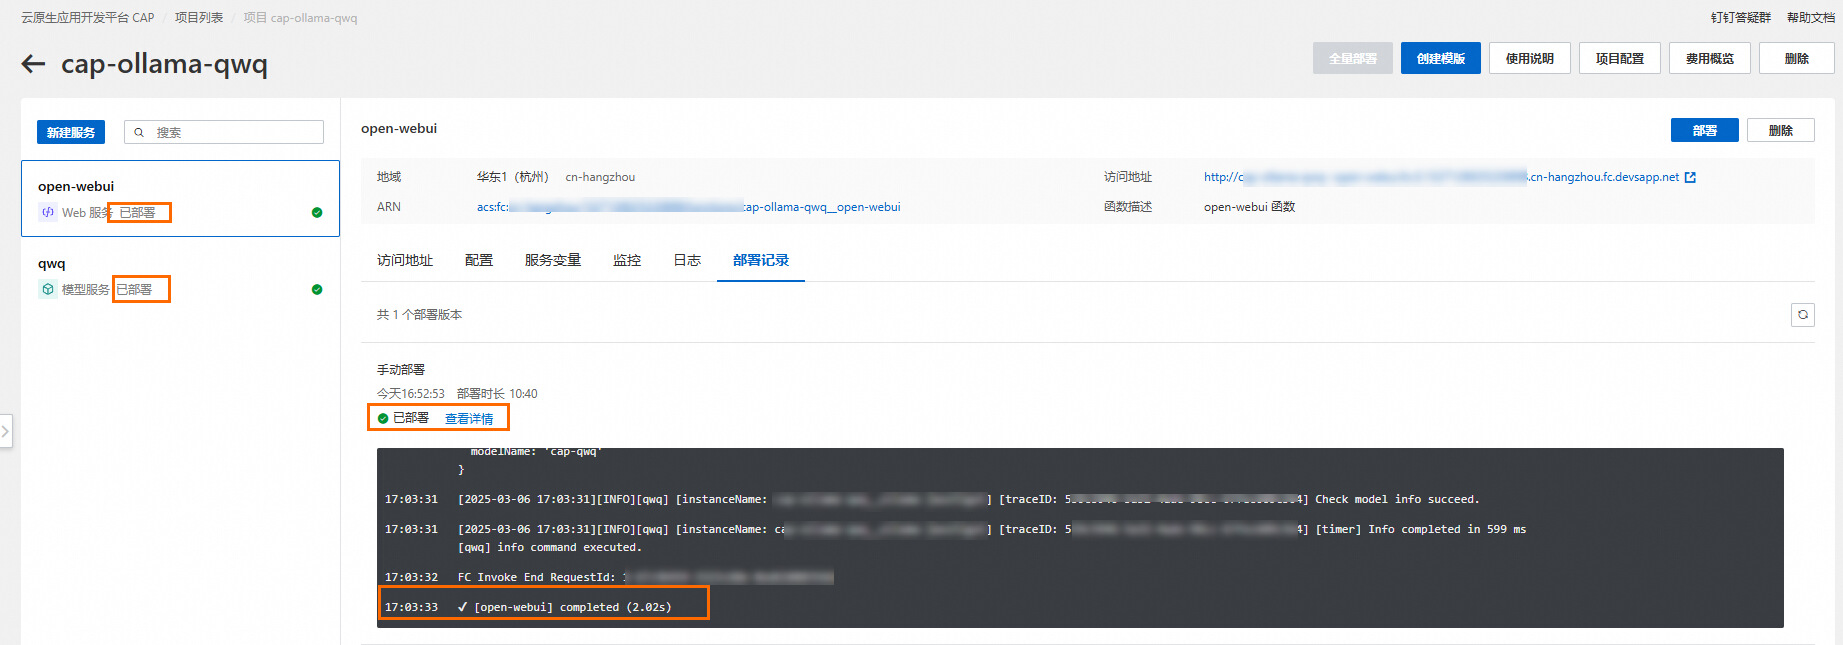This screenshot has height=645, width=1843.
Task: Click the 项目列表 breadcrumb link
Action: click(199, 18)
